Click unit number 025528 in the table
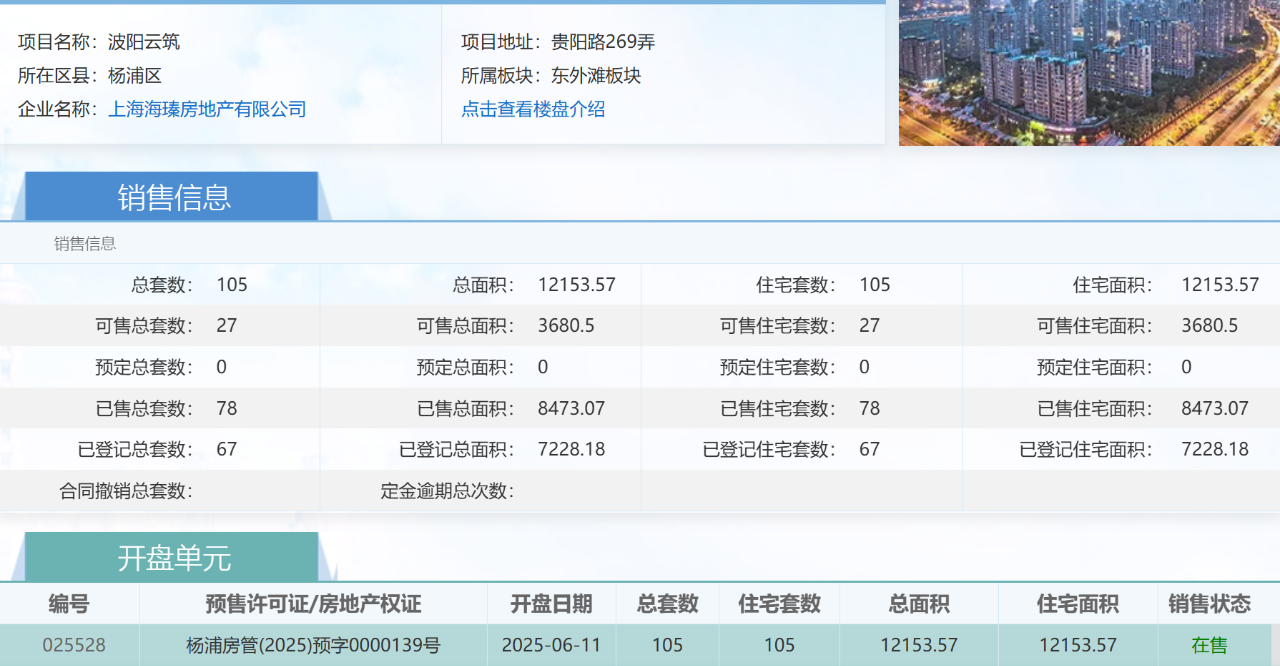The image size is (1280, 666). coord(74,645)
